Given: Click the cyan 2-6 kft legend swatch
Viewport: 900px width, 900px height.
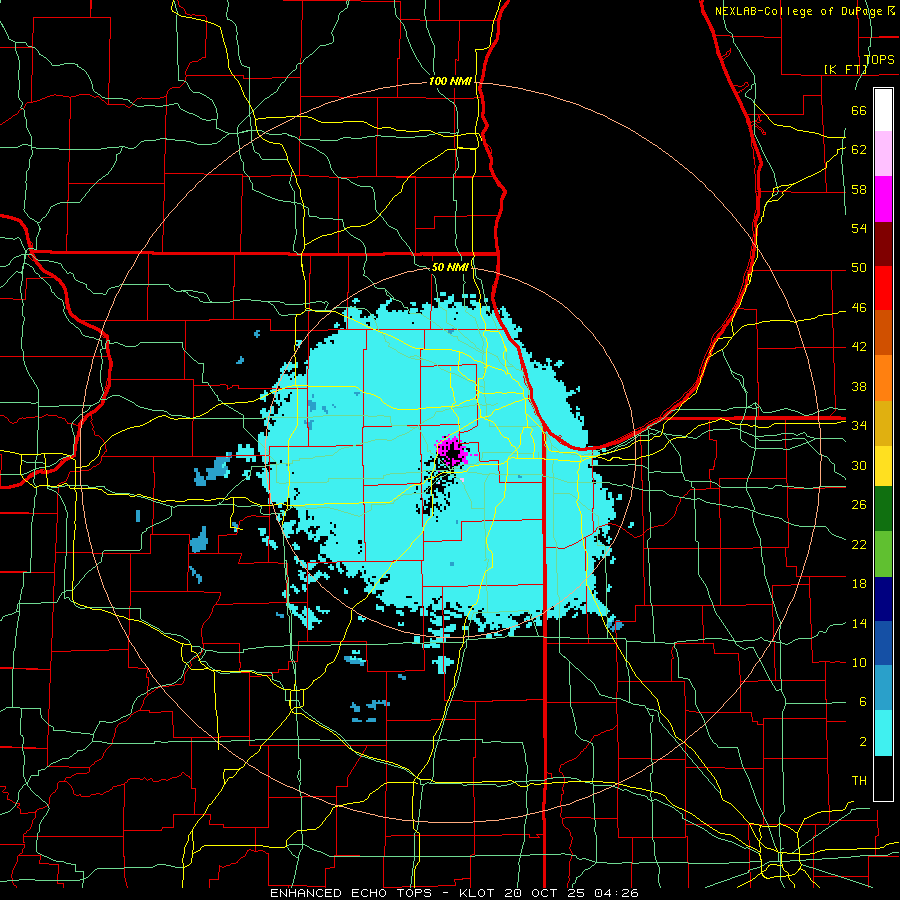Looking at the screenshot, I should [x=883, y=733].
